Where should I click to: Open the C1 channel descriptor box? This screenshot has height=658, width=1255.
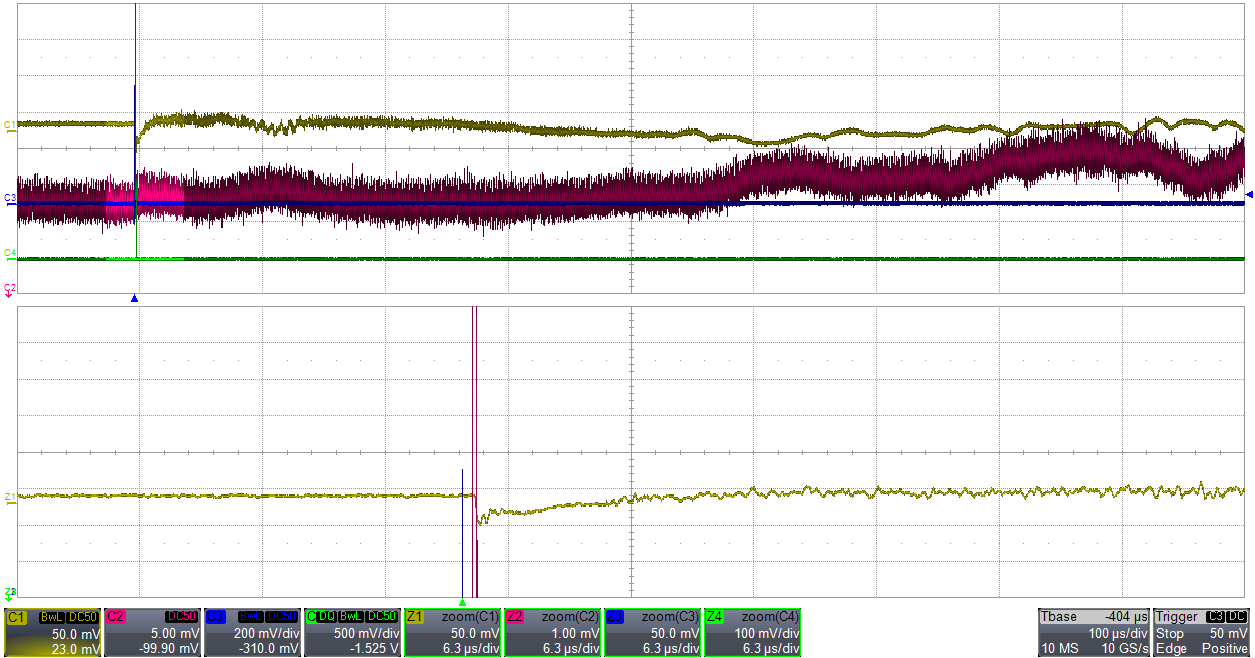pos(52,632)
